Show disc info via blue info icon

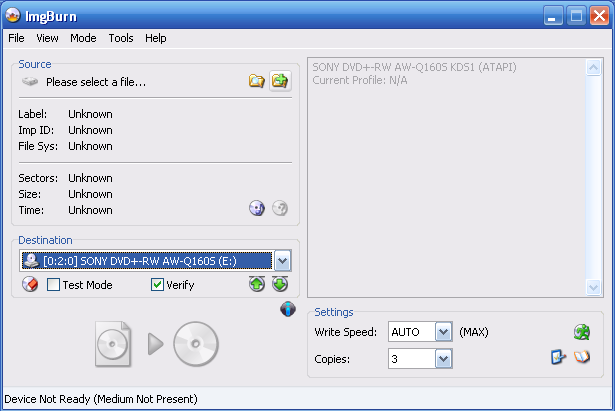click(288, 309)
